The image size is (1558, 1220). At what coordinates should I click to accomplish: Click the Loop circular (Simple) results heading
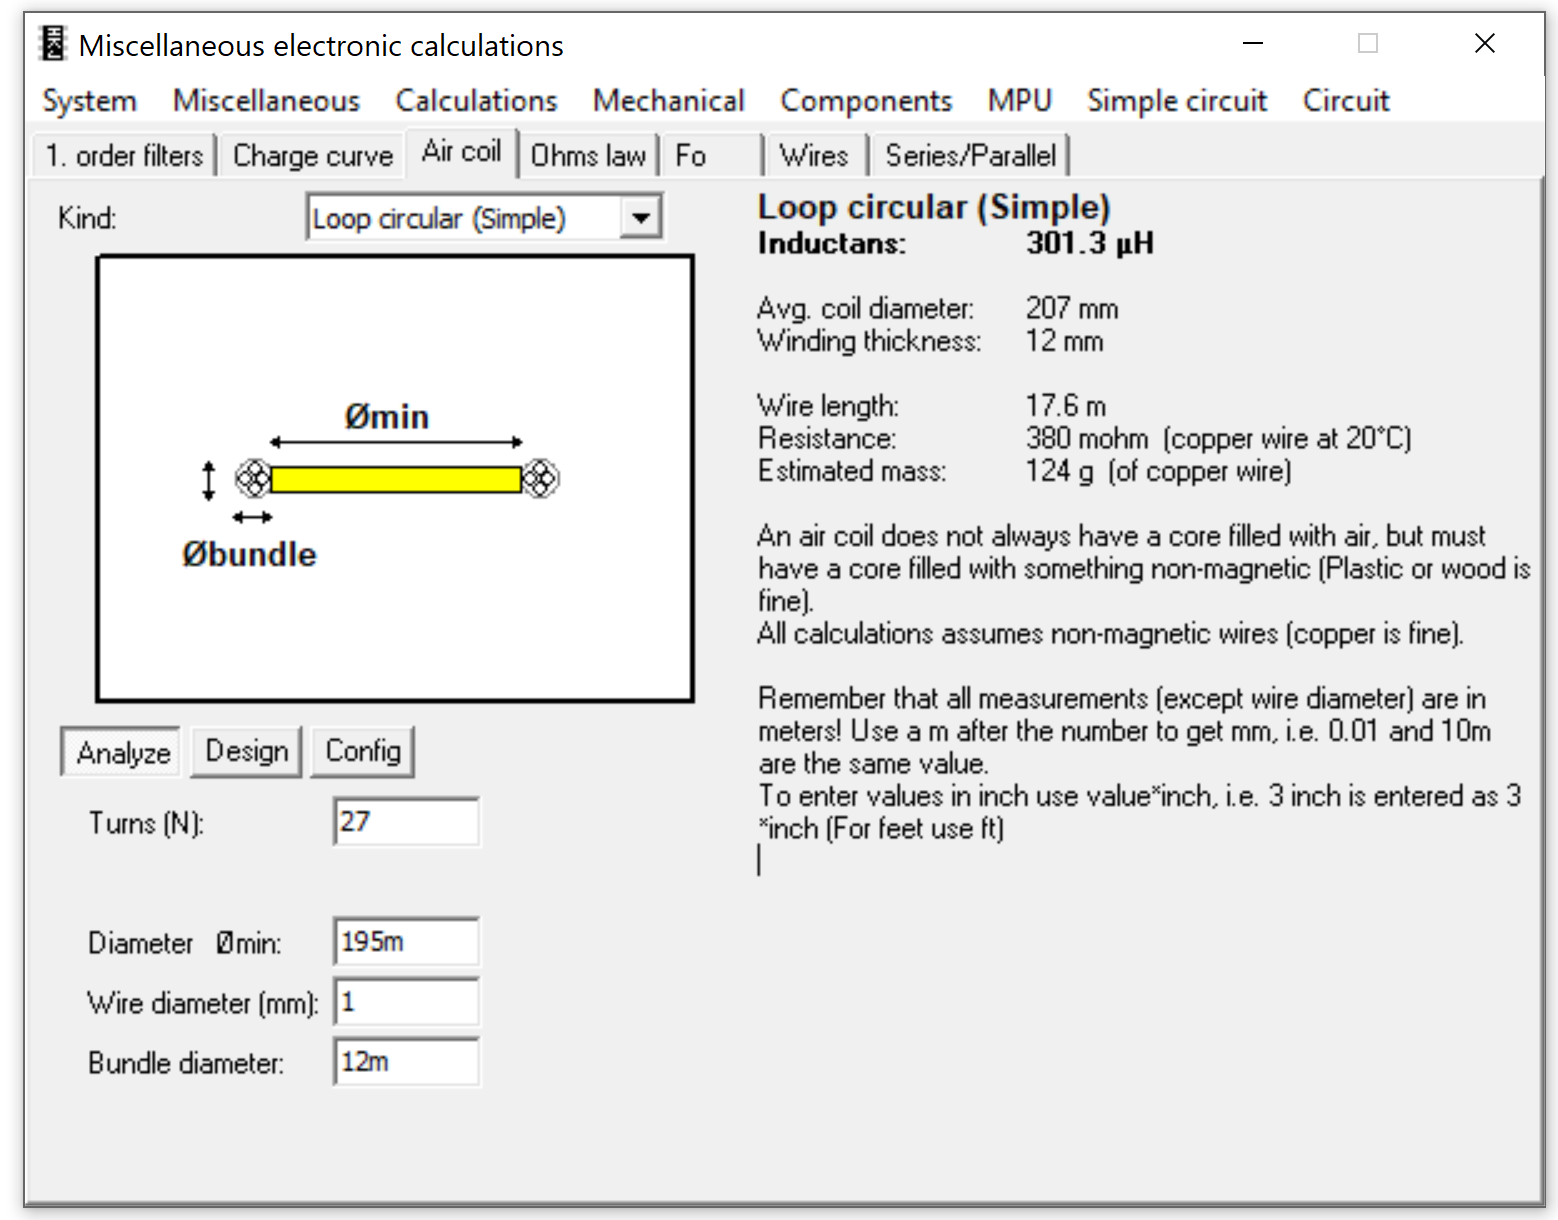pos(934,207)
